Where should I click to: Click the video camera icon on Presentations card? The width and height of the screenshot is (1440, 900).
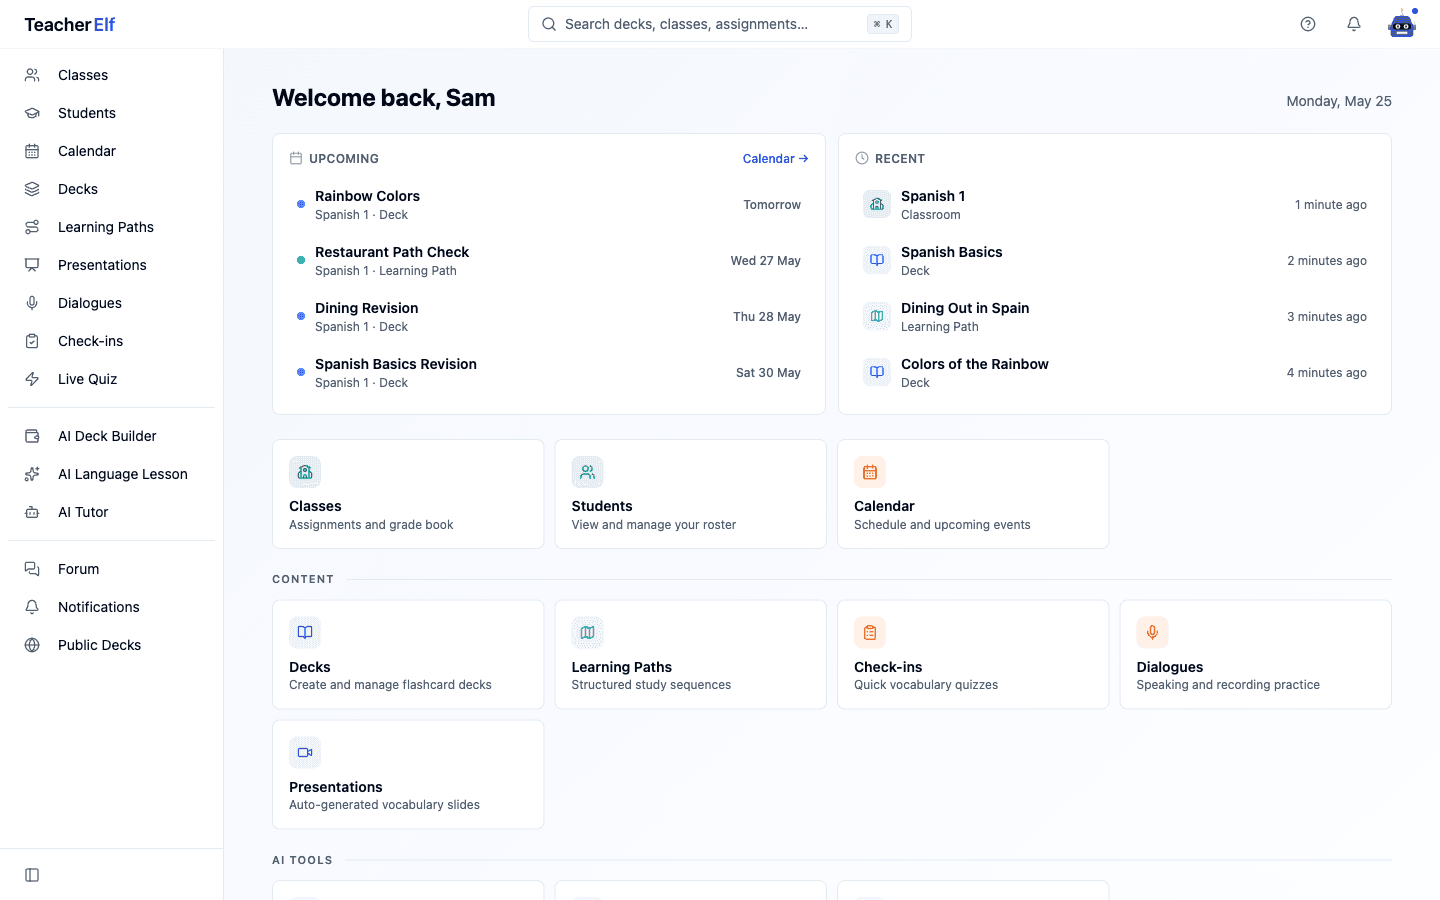305,752
